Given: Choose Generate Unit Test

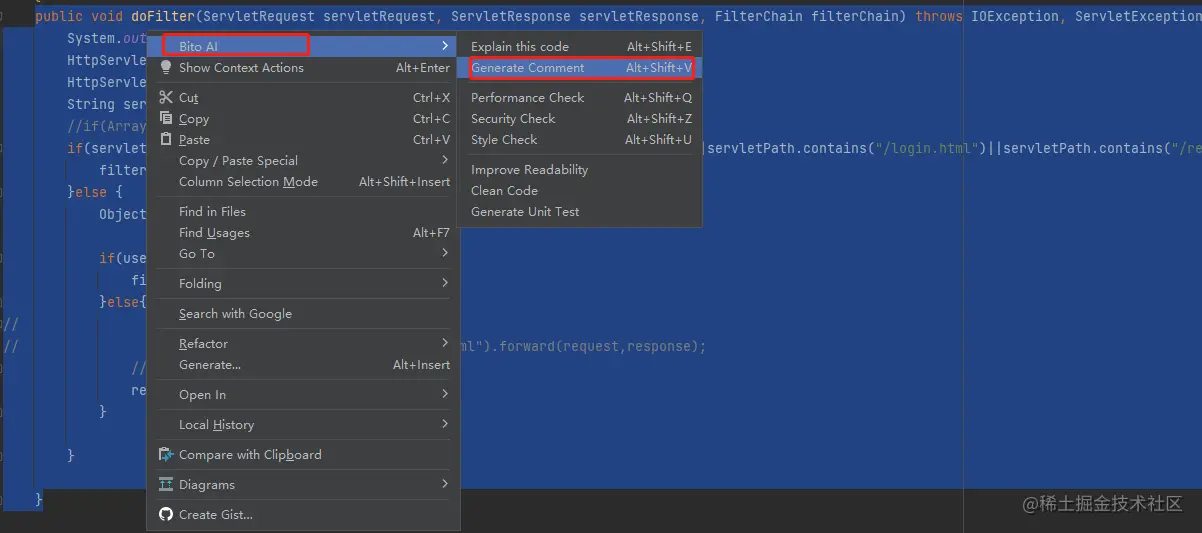Looking at the screenshot, I should [580, 211].
